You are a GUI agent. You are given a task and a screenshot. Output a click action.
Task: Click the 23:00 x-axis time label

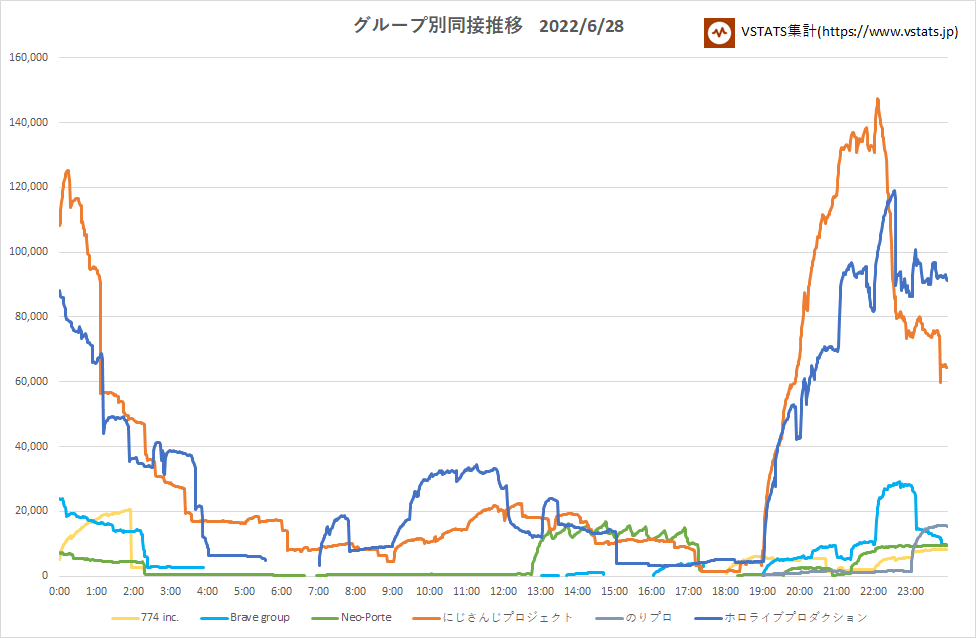click(910, 591)
